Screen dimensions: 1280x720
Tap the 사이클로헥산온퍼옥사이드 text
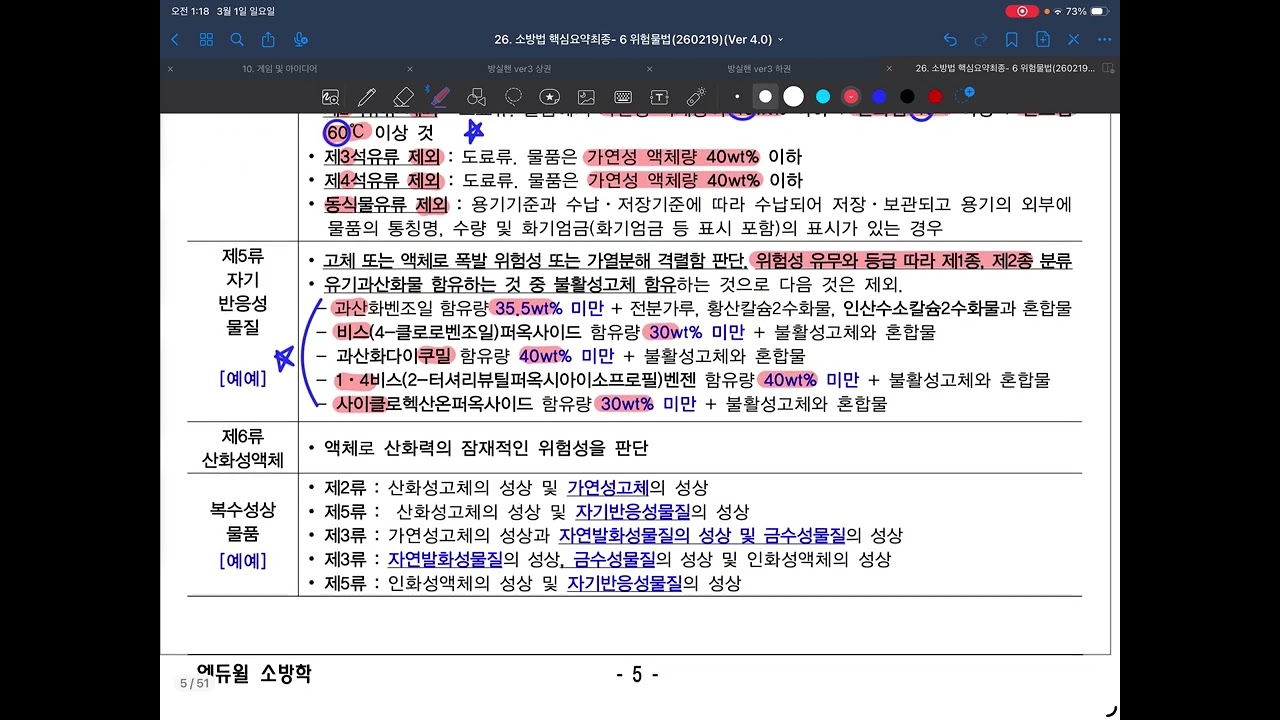(434, 404)
